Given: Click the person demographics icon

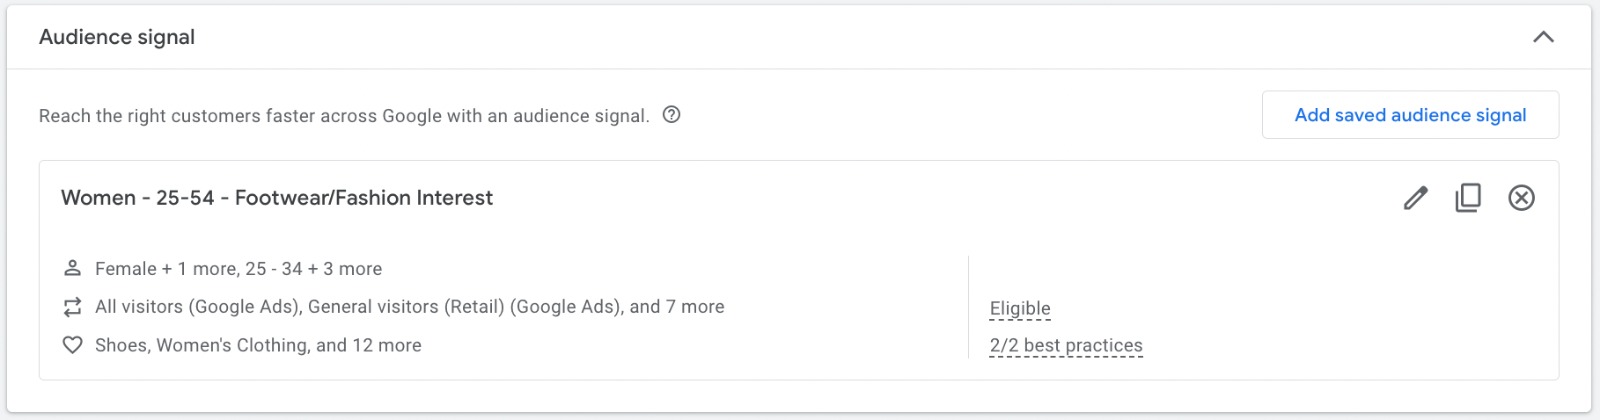Looking at the screenshot, I should 72,268.
